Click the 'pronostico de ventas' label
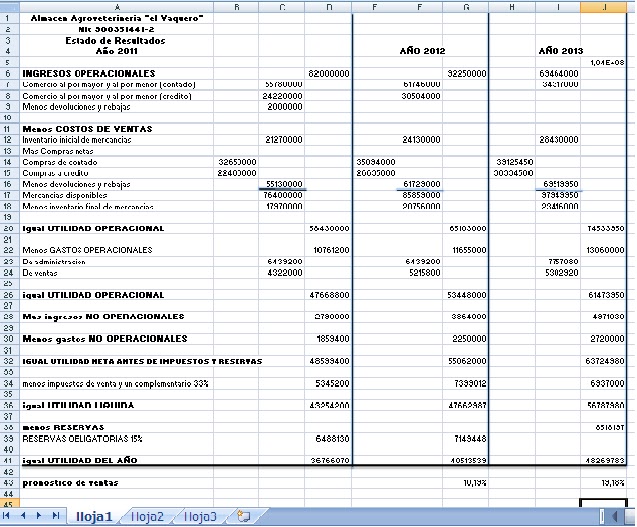This screenshot has height=527, width=637. coord(70,483)
